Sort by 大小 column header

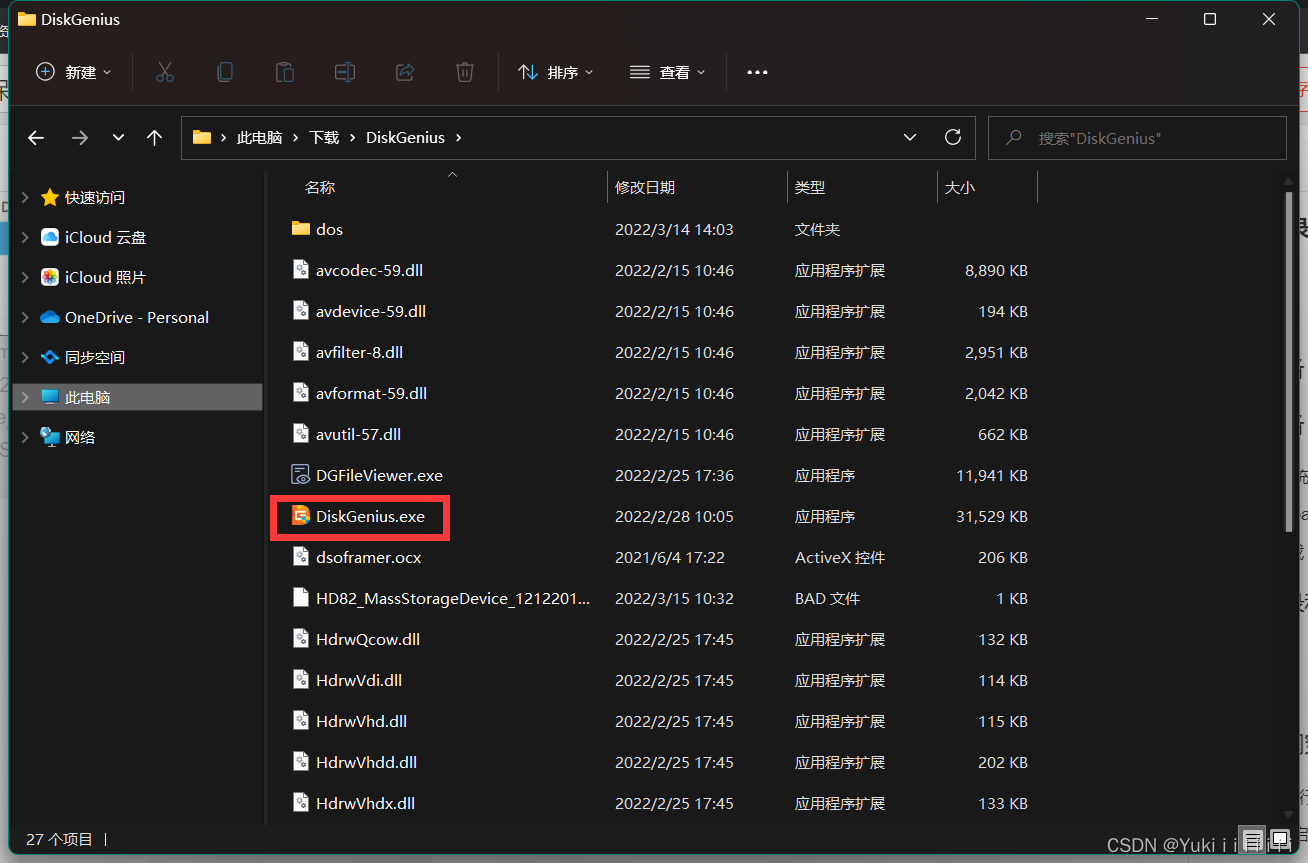point(960,187)
